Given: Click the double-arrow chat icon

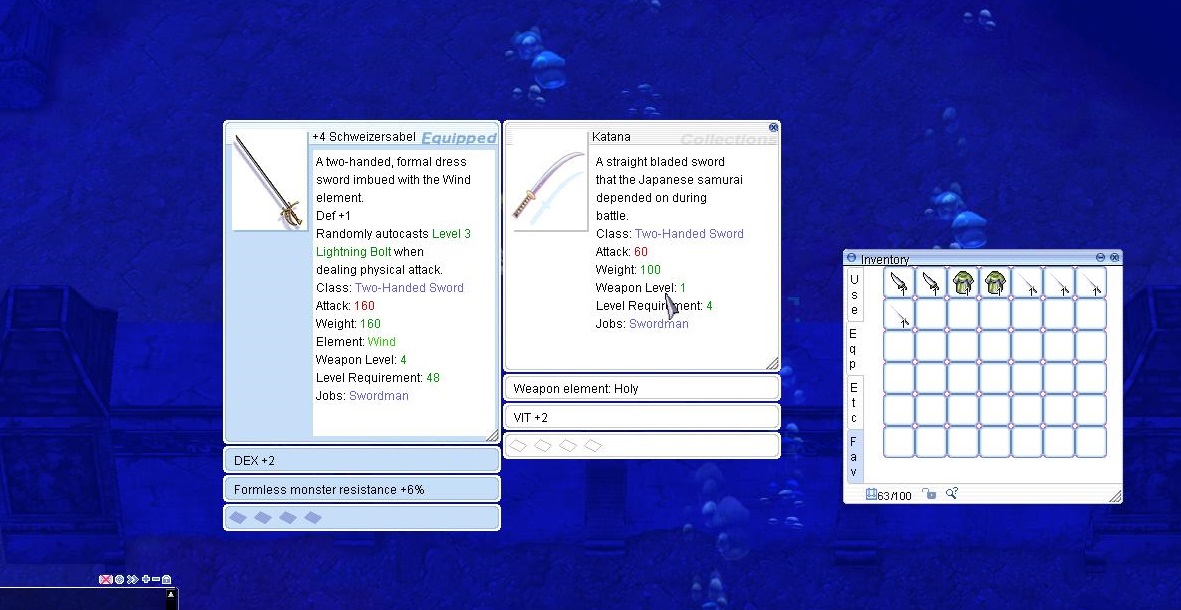Looking at the screenshot, I should [132, 579].
